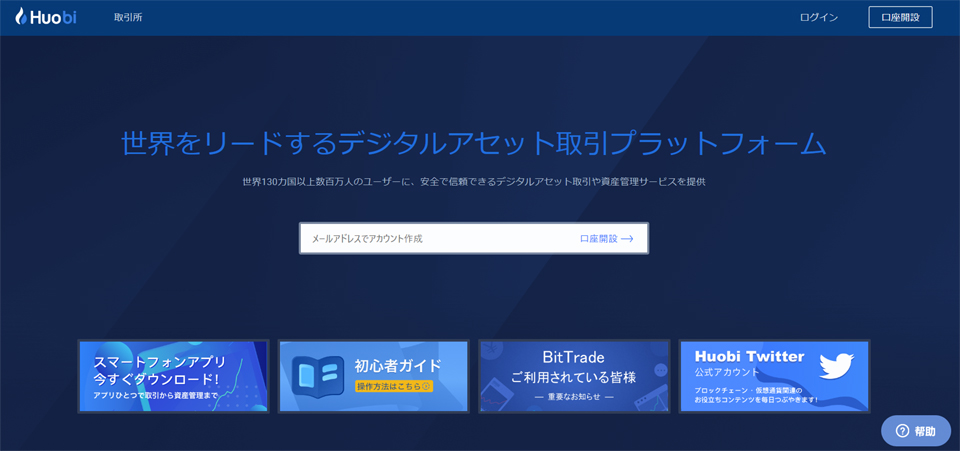Click the Twitter bird icon
The image size is (960, 451).
[x=836, y=366]
